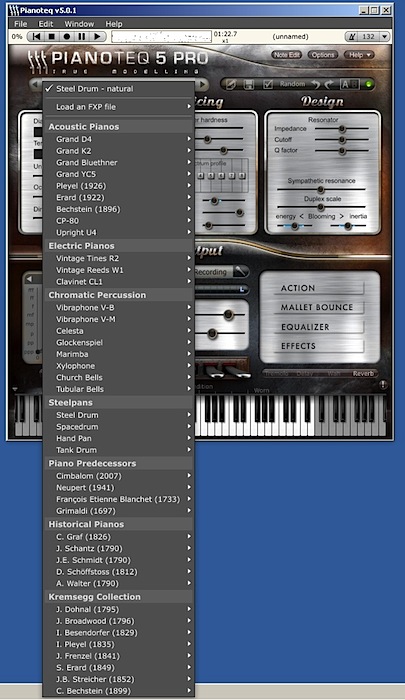Click the exclamation mark warning icon
405x700 pixels.
pyautogui.click(x=383, y=385)
